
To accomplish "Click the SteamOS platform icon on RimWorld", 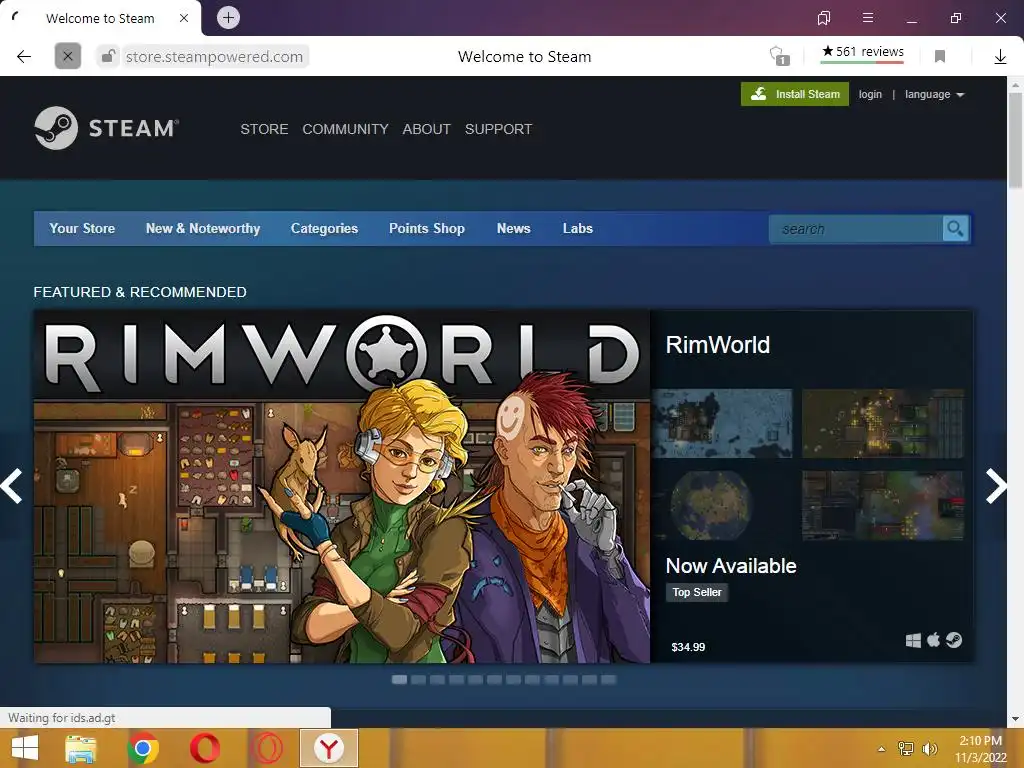I will (954, 640).
